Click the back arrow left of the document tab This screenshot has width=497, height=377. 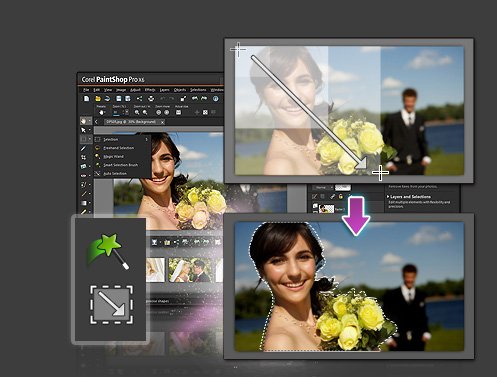tap(96, 122)
